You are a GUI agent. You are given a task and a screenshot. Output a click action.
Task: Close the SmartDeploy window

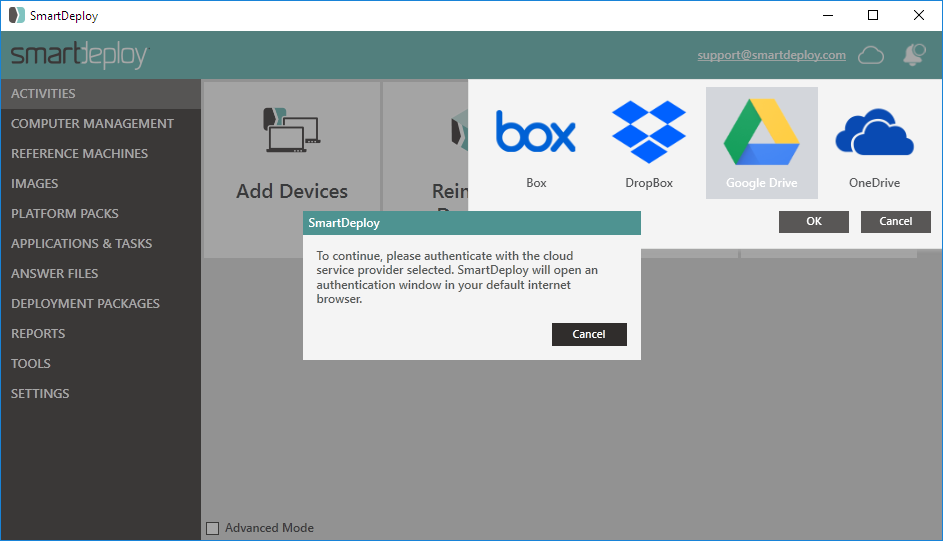pyautogui.click(x=919, y=16)
